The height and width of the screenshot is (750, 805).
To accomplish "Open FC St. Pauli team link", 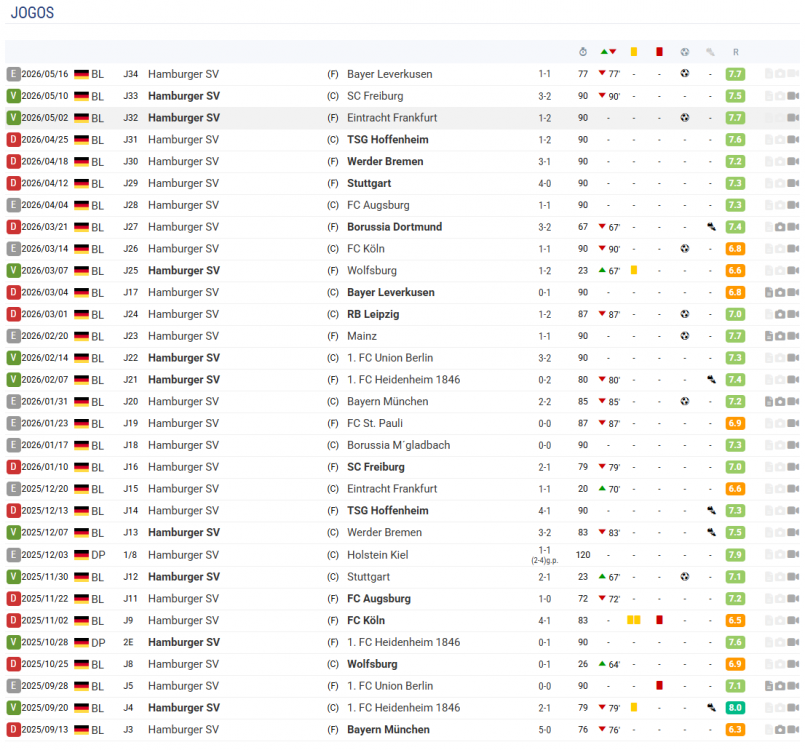I will tap(375, 424).
